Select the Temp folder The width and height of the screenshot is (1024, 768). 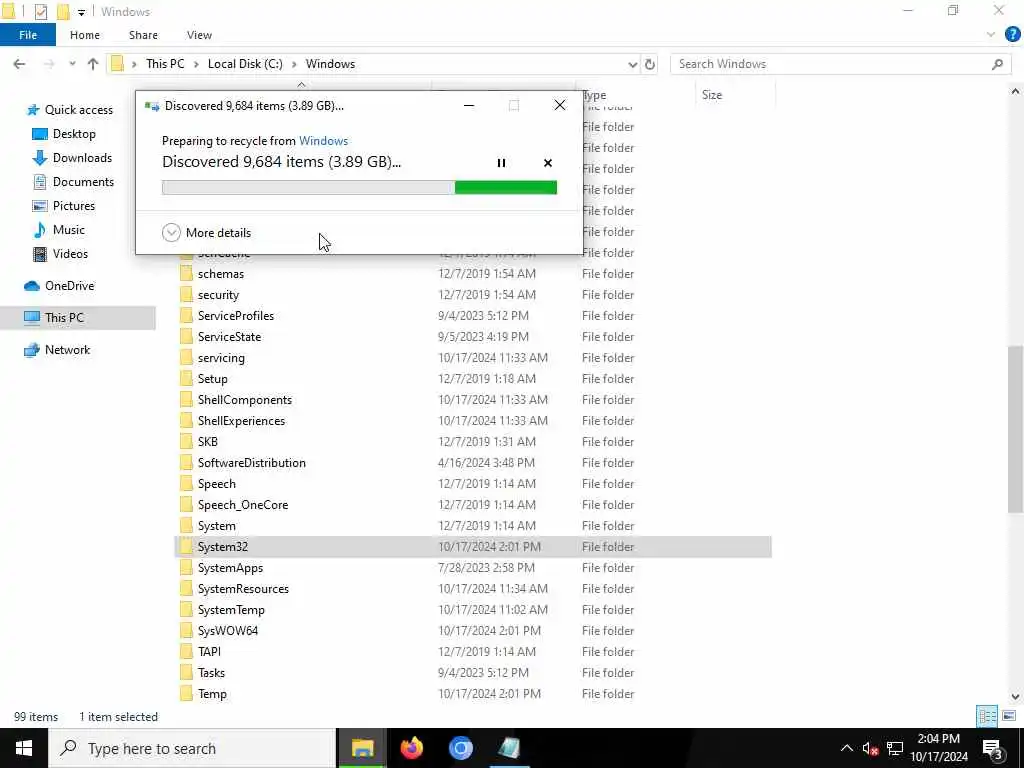(x=212, y=694)
